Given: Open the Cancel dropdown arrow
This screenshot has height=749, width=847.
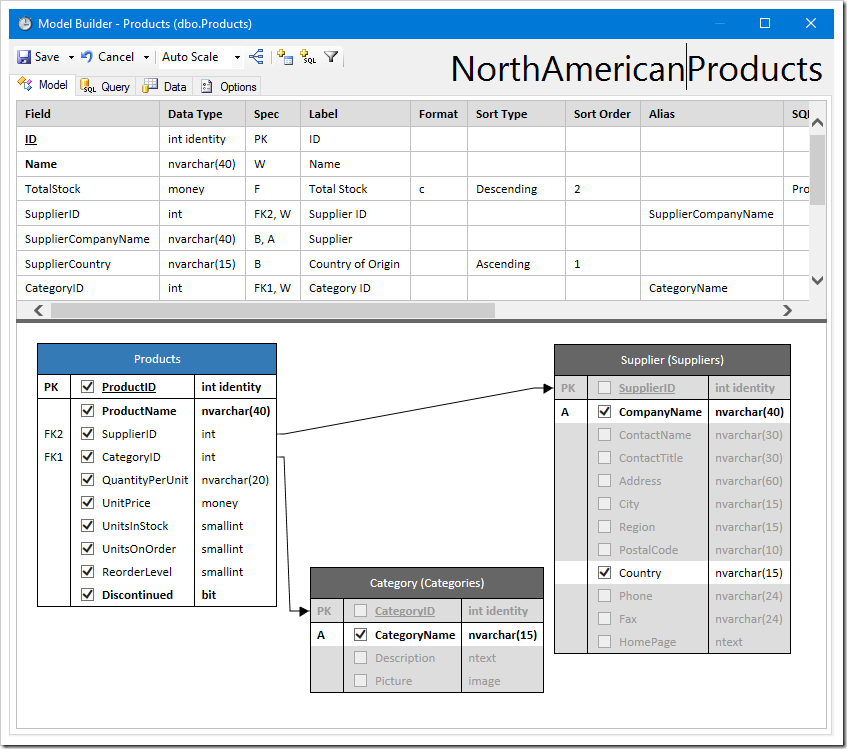Looking at the screenshot, I should [x=146, y=57].
